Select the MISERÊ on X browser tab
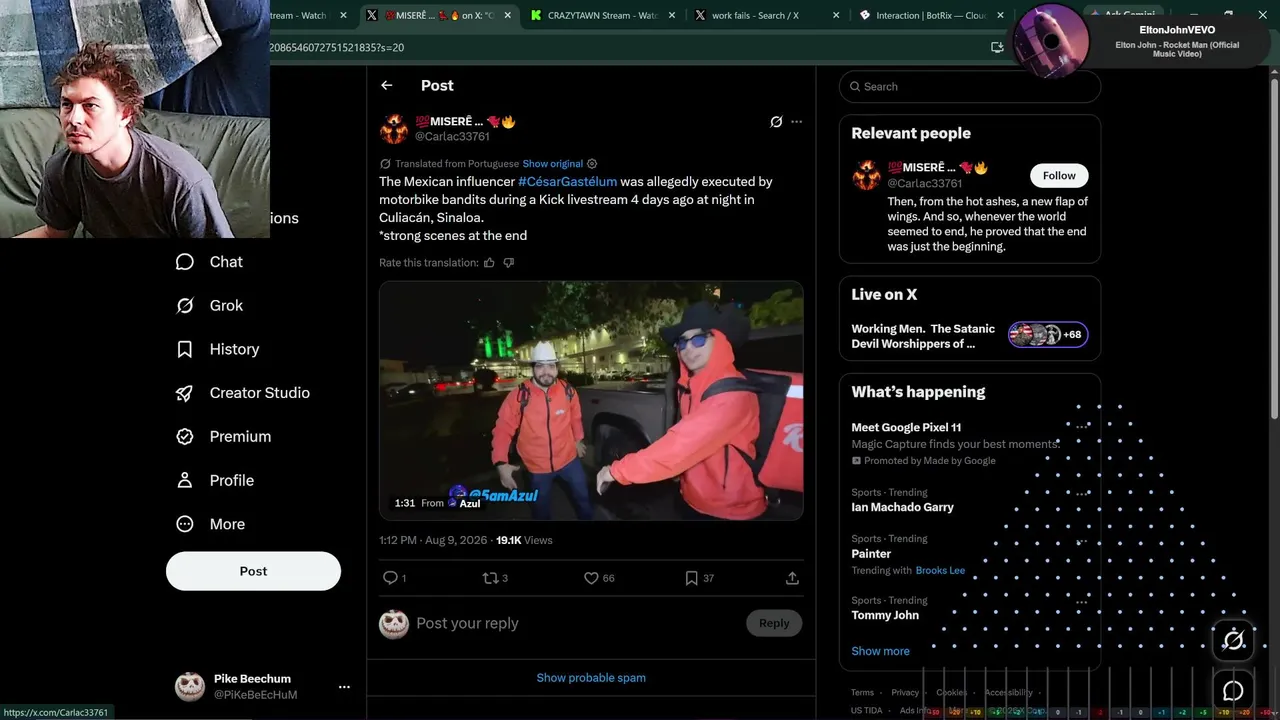 coord(440,15)
